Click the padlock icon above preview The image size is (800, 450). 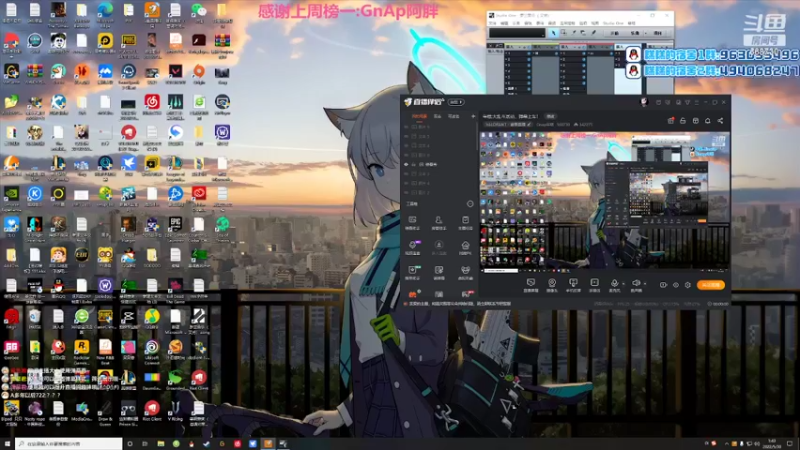(683, 121)
